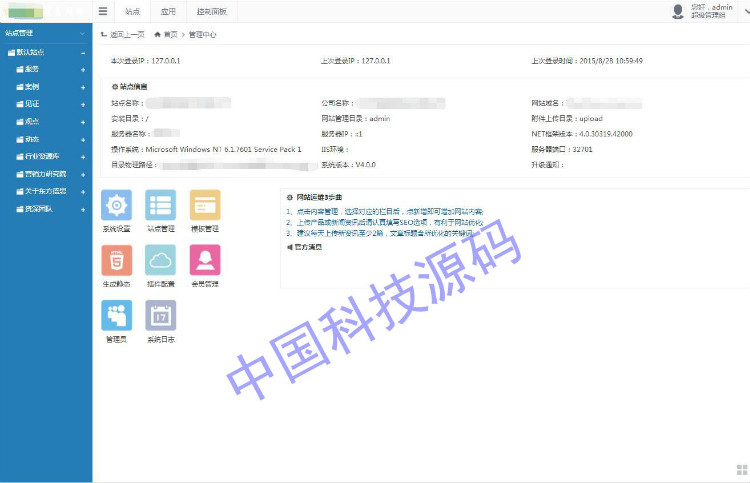
Task: Expand the 行业资源库 folder plus sign
Action: (x=83, y=157)
